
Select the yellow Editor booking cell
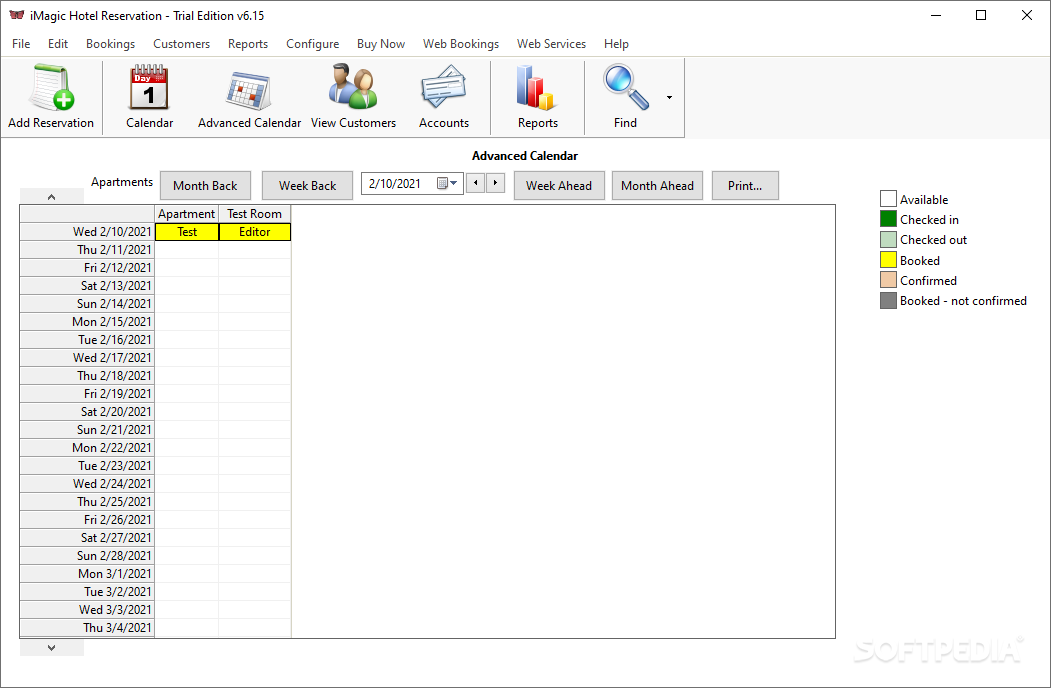pos(255,232)
